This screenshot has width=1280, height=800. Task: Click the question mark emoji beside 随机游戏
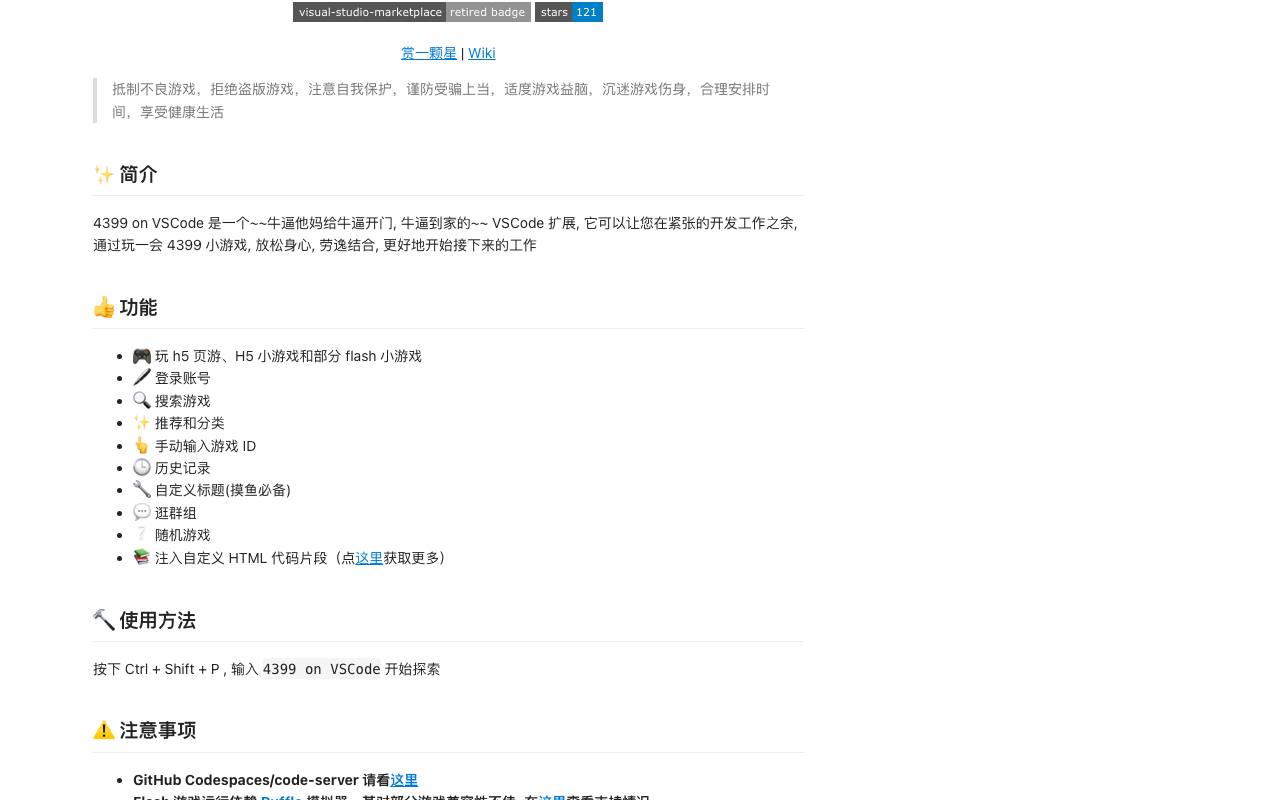(142, 535)
